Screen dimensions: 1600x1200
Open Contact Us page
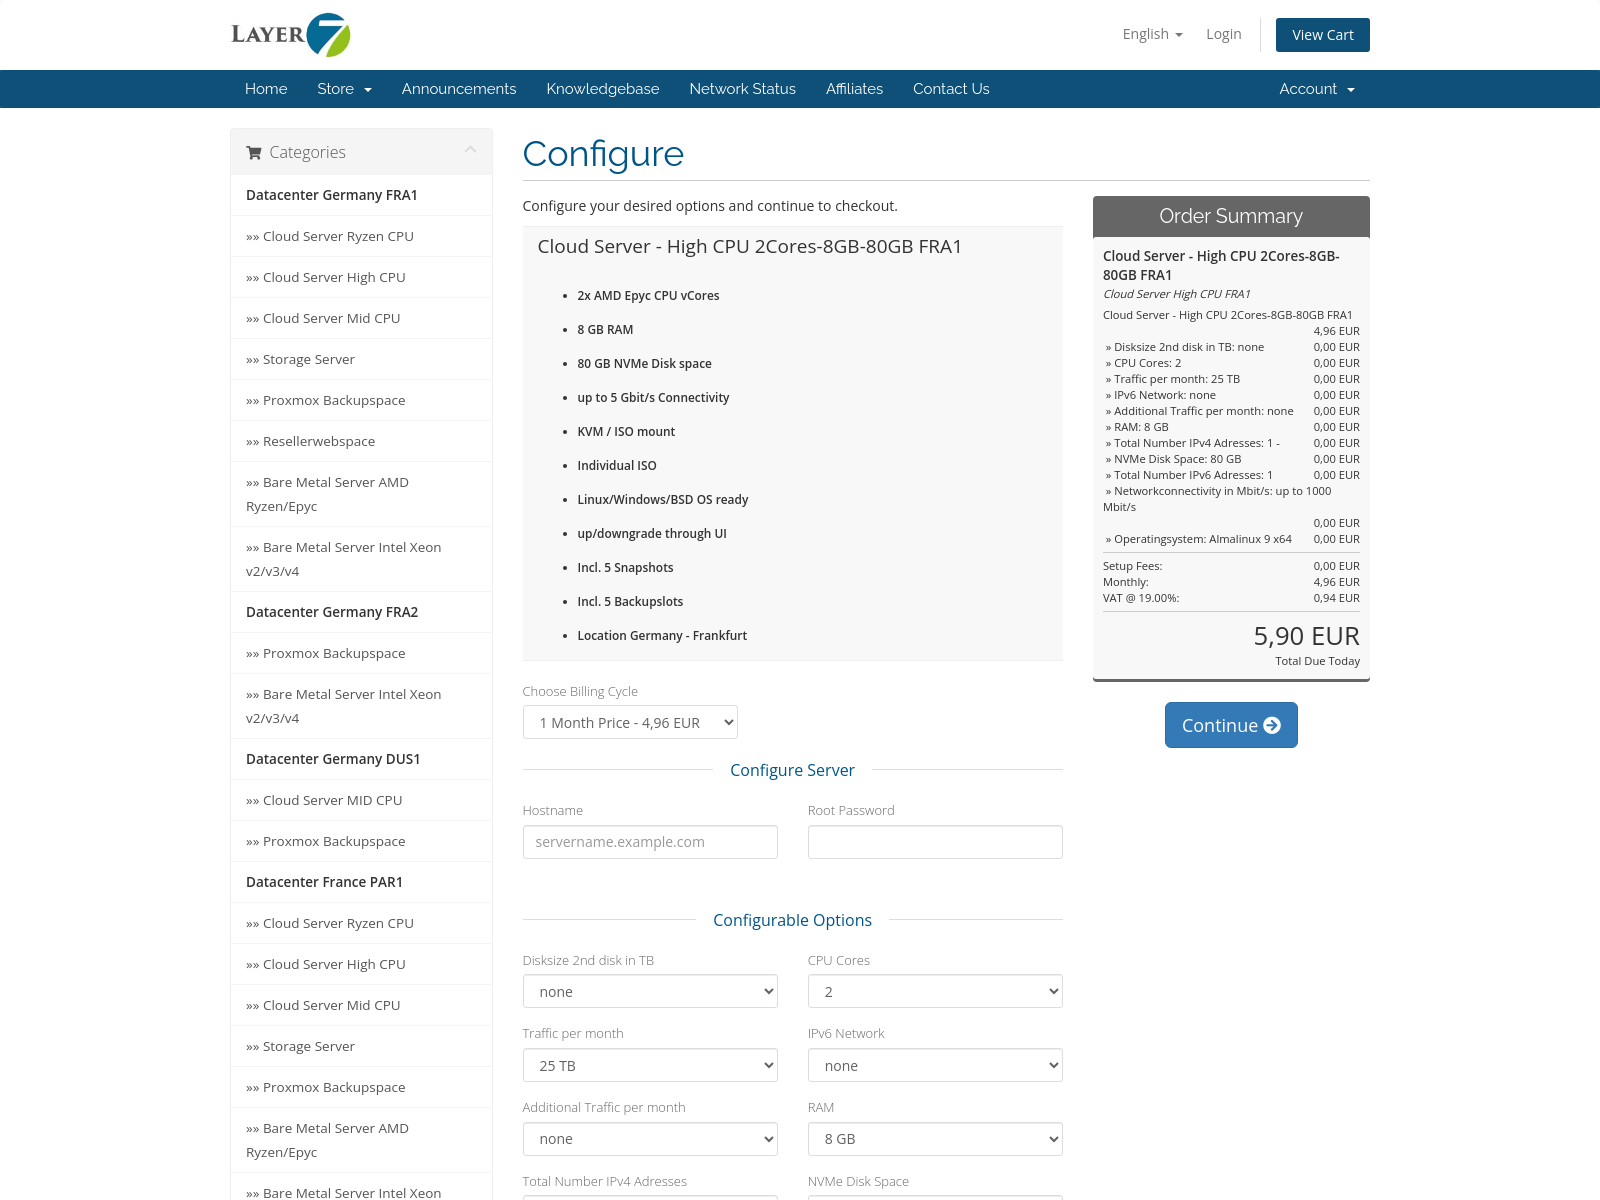click(951, 89)
